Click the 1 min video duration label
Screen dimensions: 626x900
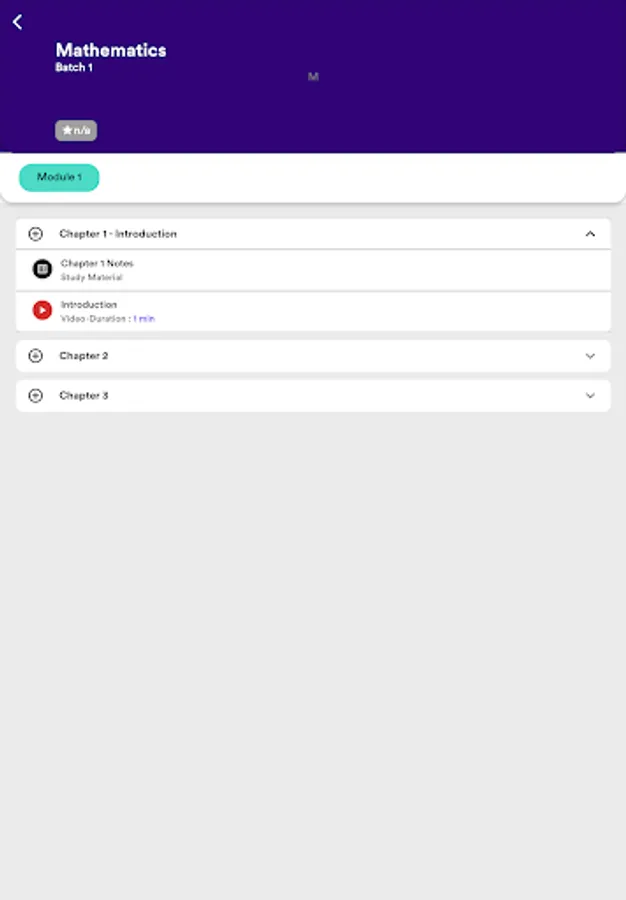[143, 319]
